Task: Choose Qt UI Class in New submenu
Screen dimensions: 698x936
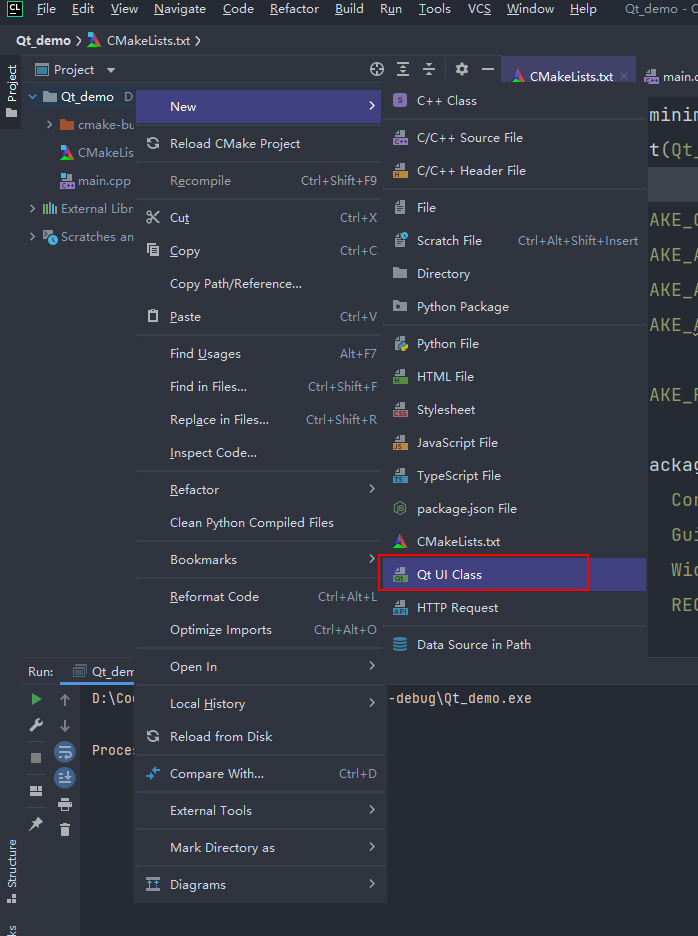Action: pos(514,575)
